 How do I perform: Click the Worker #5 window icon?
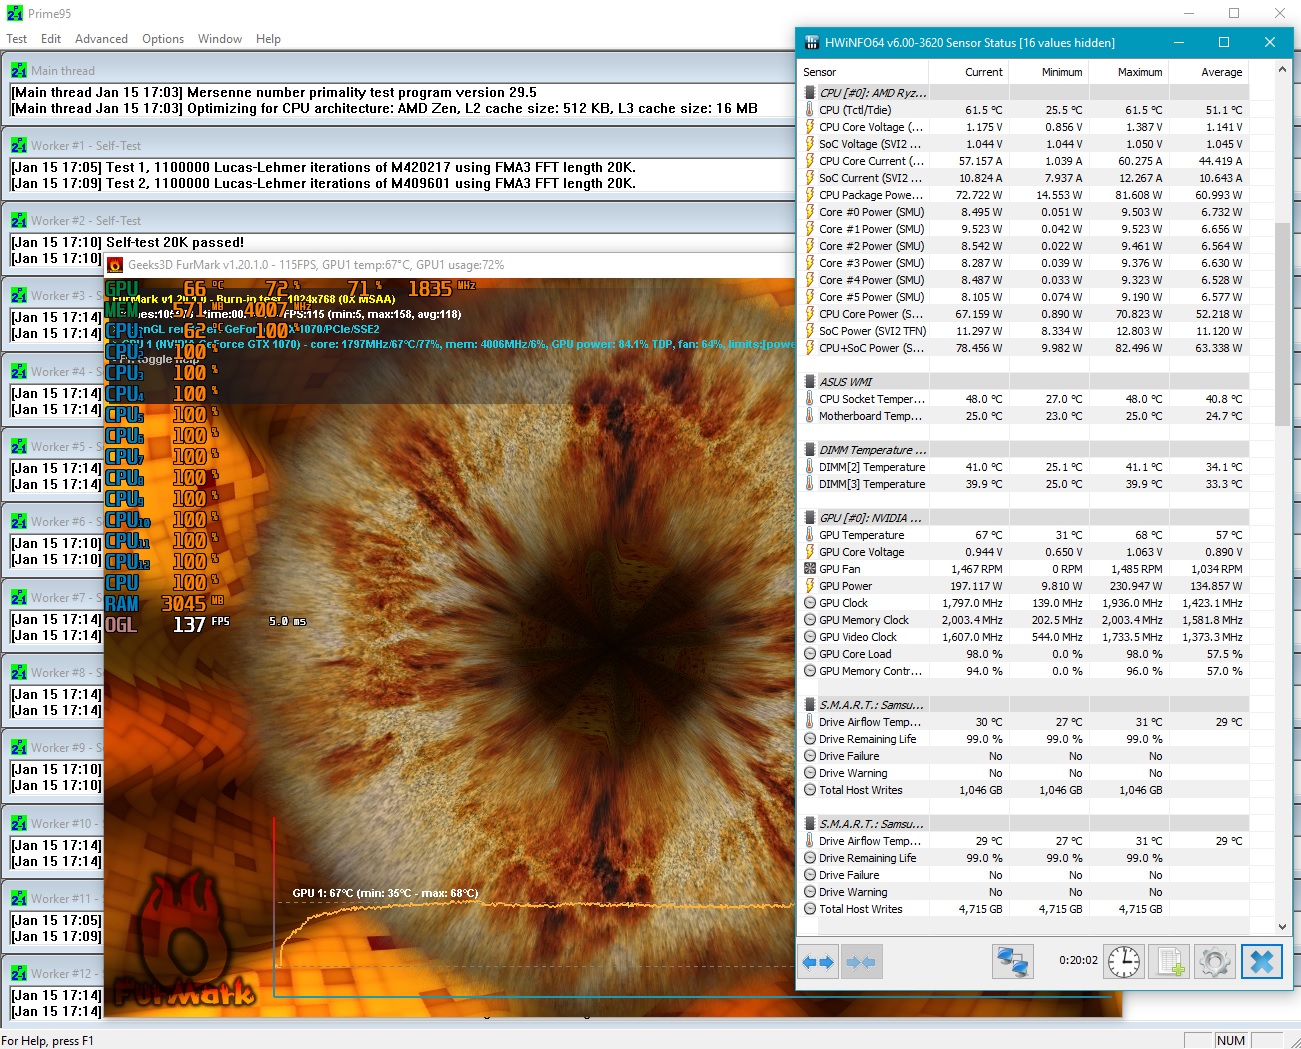19,446
